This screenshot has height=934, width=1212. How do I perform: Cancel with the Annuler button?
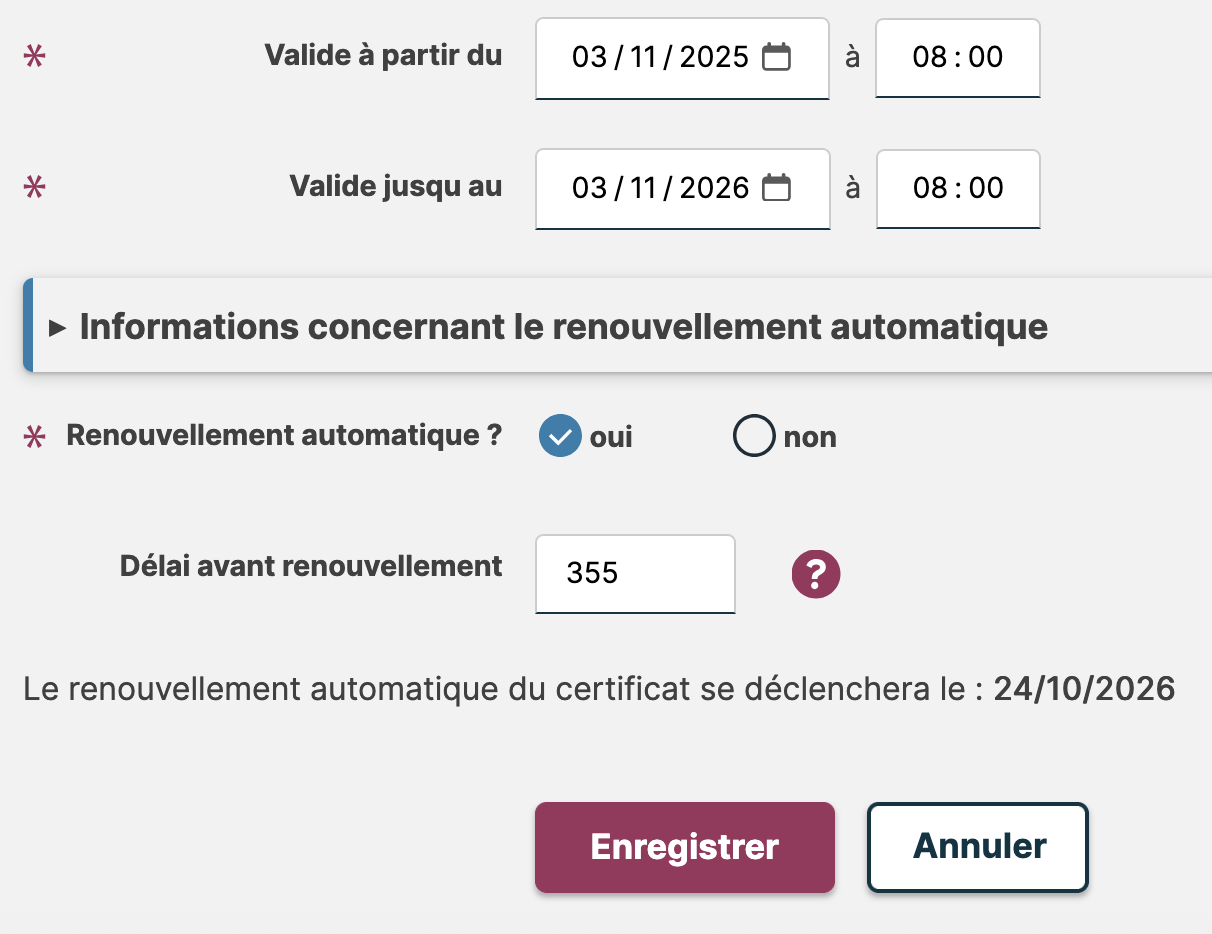(x=977, y=847)
